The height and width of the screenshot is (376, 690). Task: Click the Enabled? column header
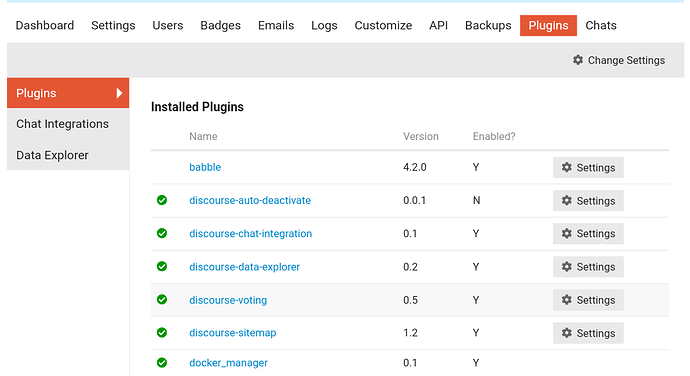pos(494,136)
